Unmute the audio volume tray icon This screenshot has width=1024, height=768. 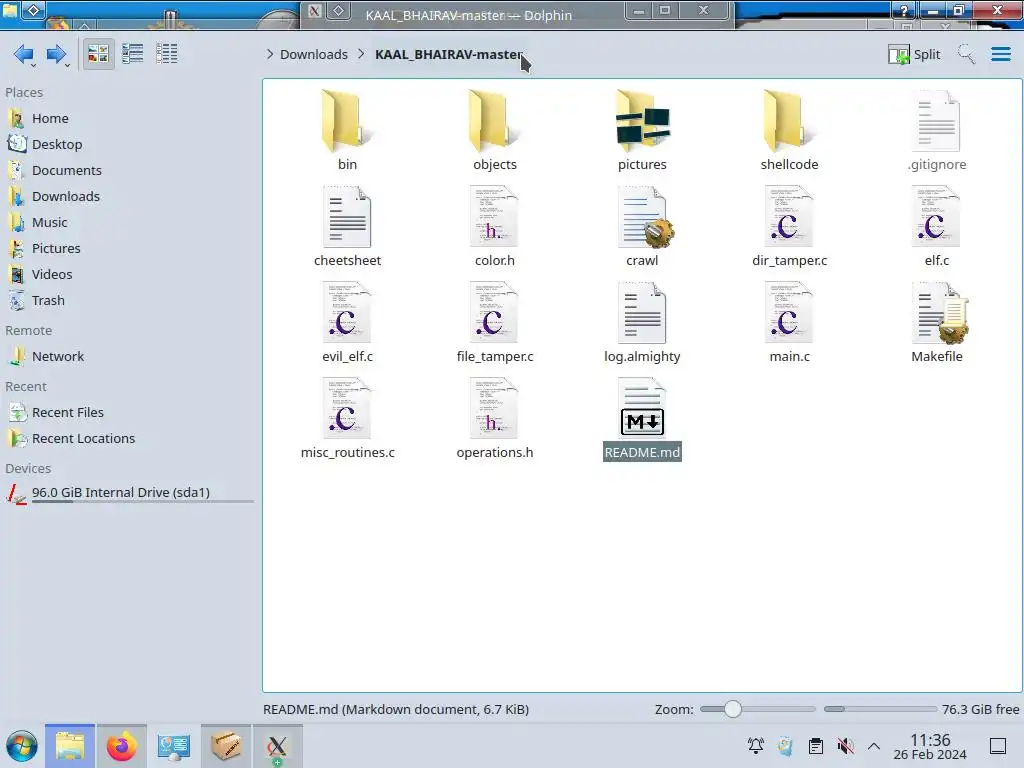pyautogui.click(x=846, y=745)
